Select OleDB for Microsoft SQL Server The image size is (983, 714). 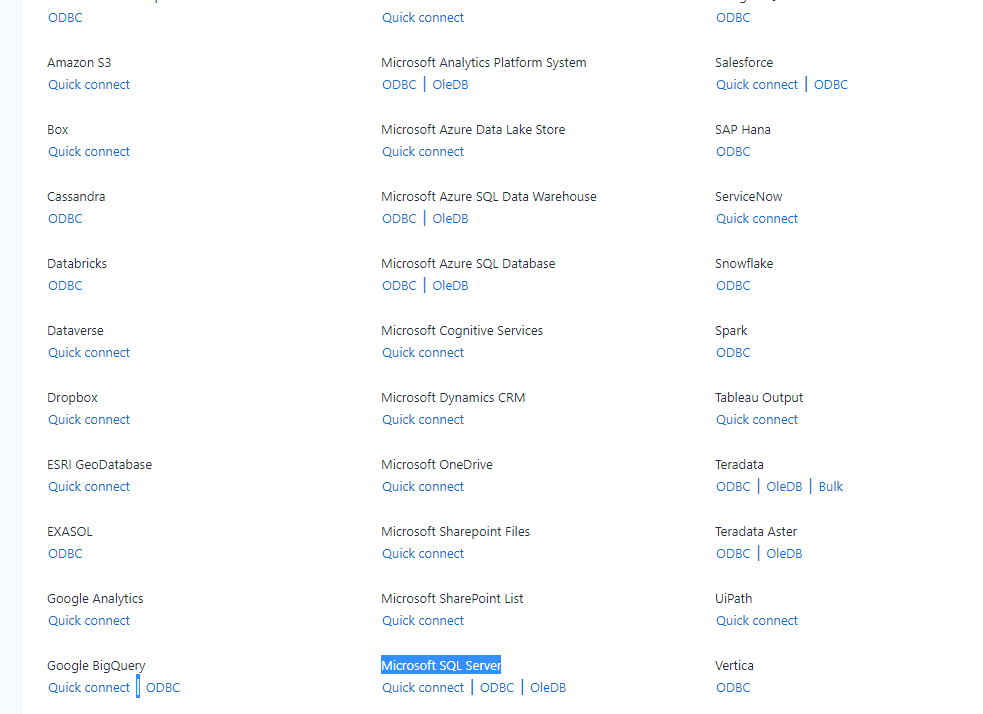pyautogui.click(x=547, y=687)
